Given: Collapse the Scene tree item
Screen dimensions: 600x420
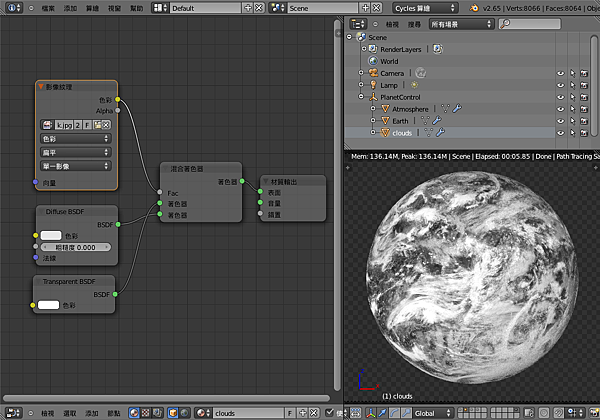Looking at the screenshot, I should 349,37.
